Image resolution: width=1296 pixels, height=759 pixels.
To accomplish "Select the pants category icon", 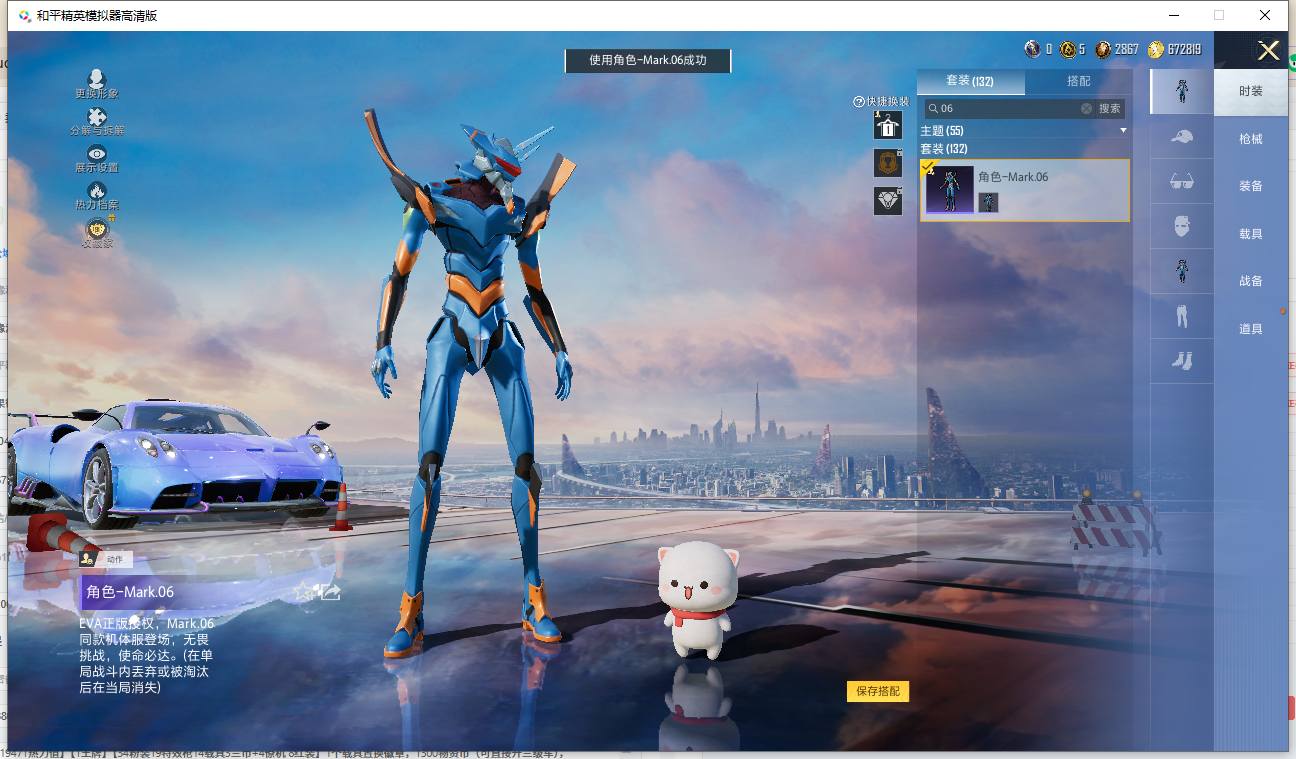I will pos(1182,317).
